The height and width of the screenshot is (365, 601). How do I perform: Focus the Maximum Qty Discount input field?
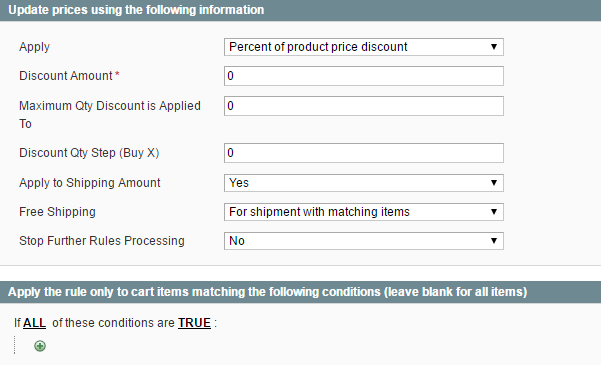click(363, 106)
